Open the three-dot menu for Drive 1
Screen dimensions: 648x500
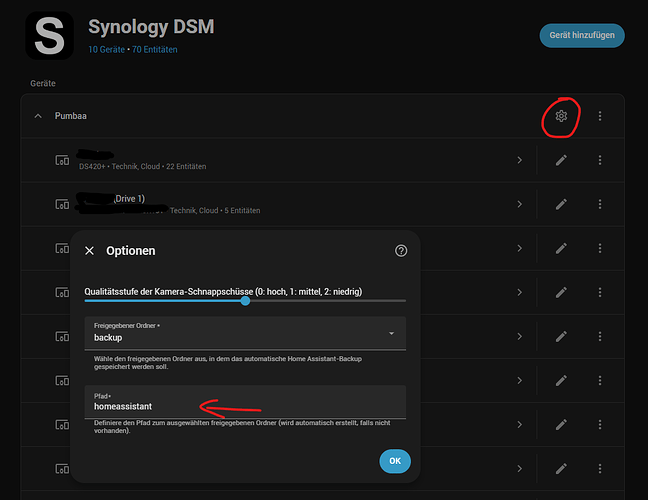pos(600,204)
